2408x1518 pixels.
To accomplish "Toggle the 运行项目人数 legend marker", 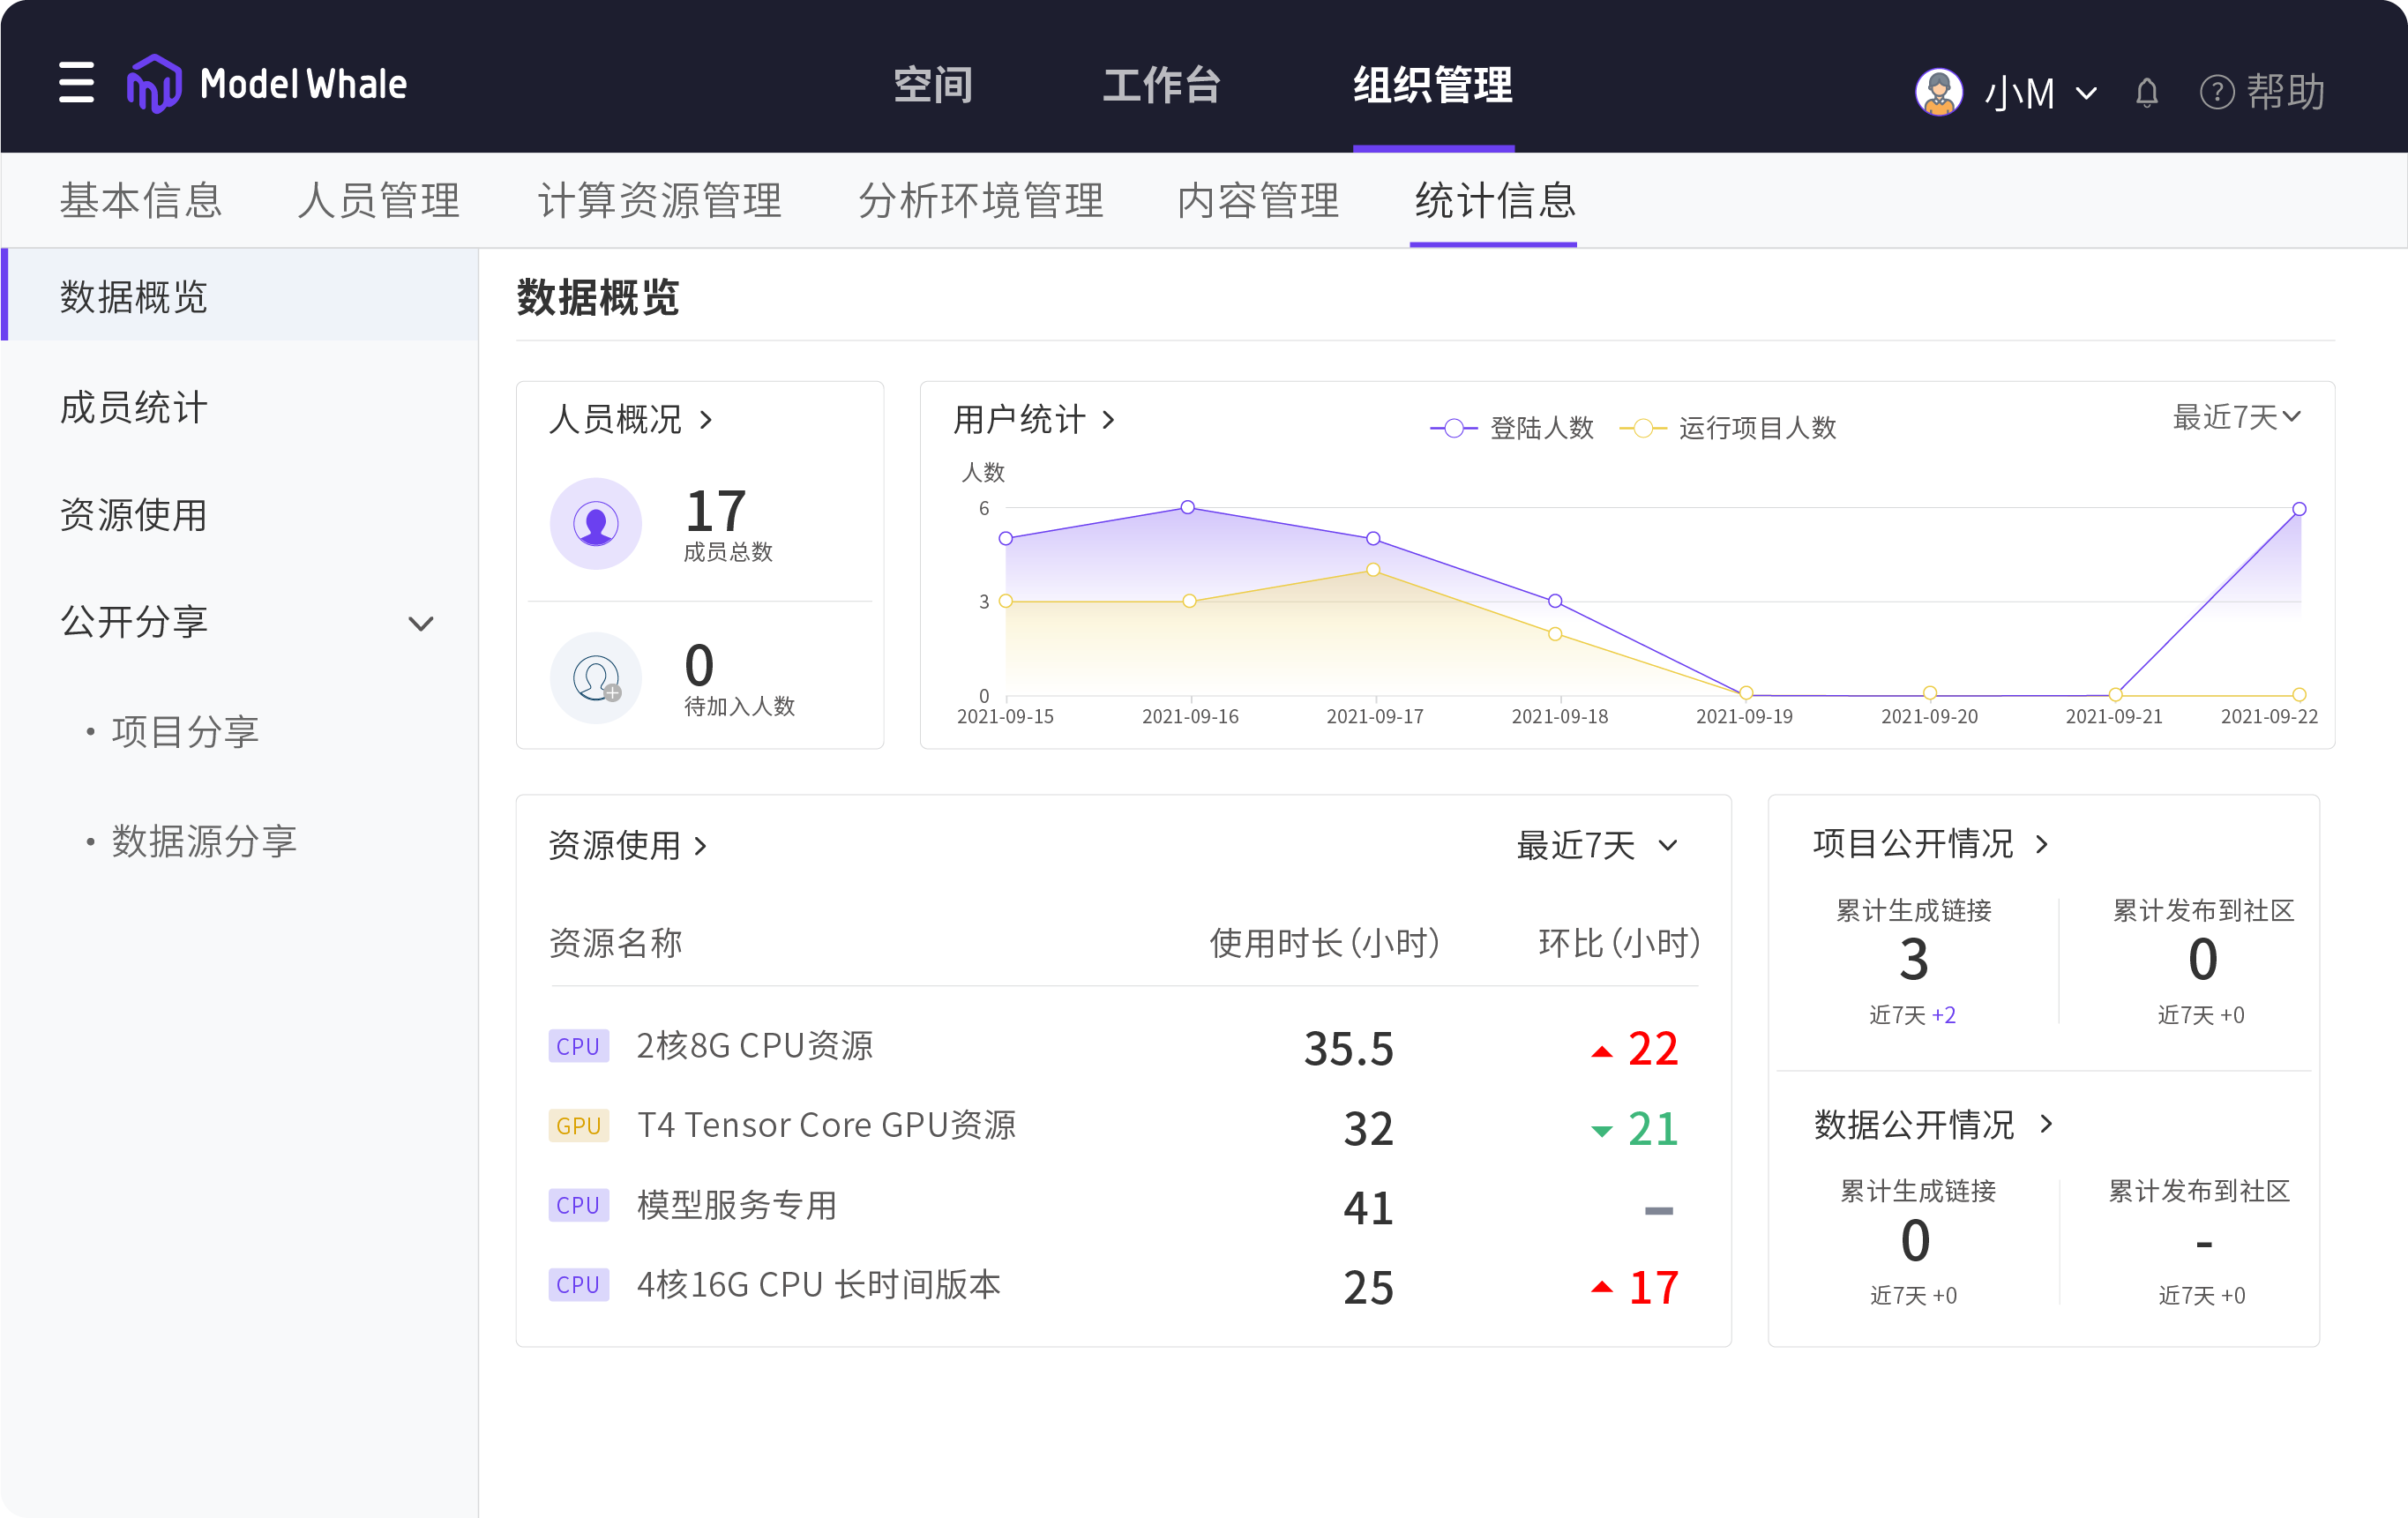I will [x=1642, y=428].
